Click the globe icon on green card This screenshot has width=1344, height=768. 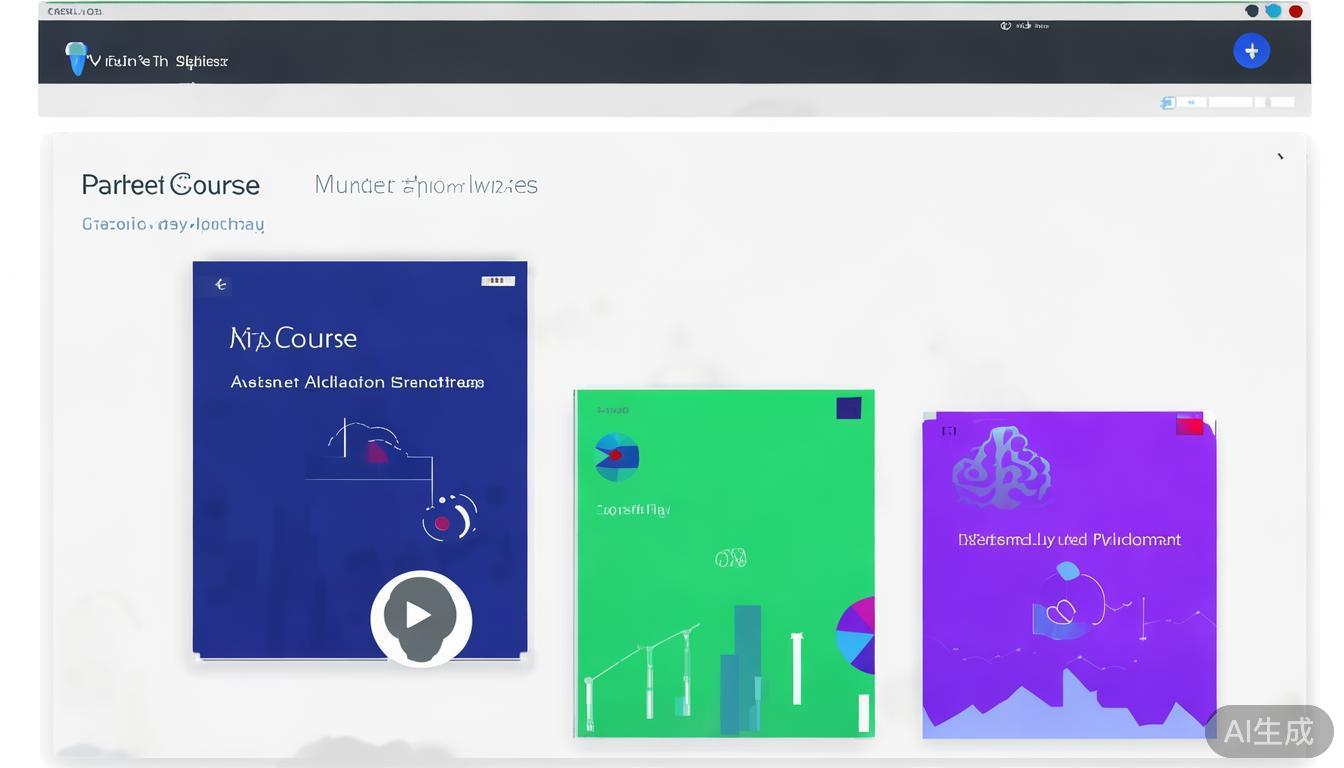coord(616,457)
